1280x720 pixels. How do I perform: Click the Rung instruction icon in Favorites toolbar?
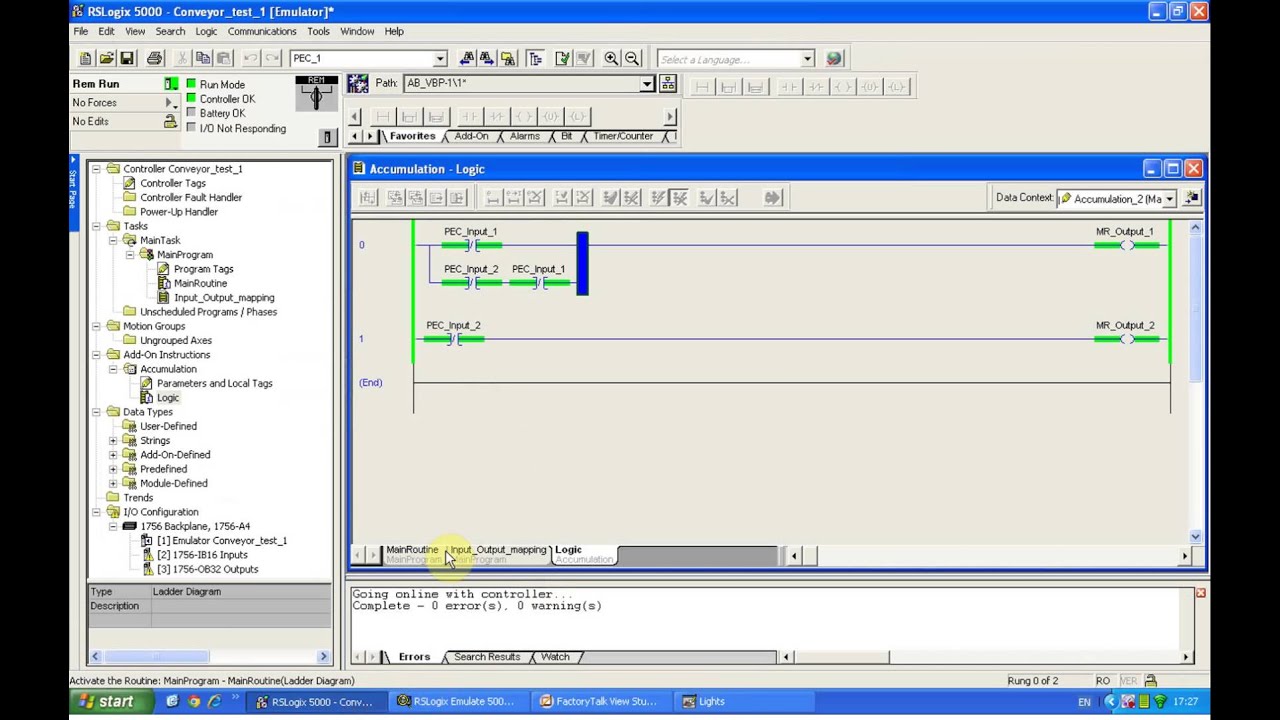(383, 116)
